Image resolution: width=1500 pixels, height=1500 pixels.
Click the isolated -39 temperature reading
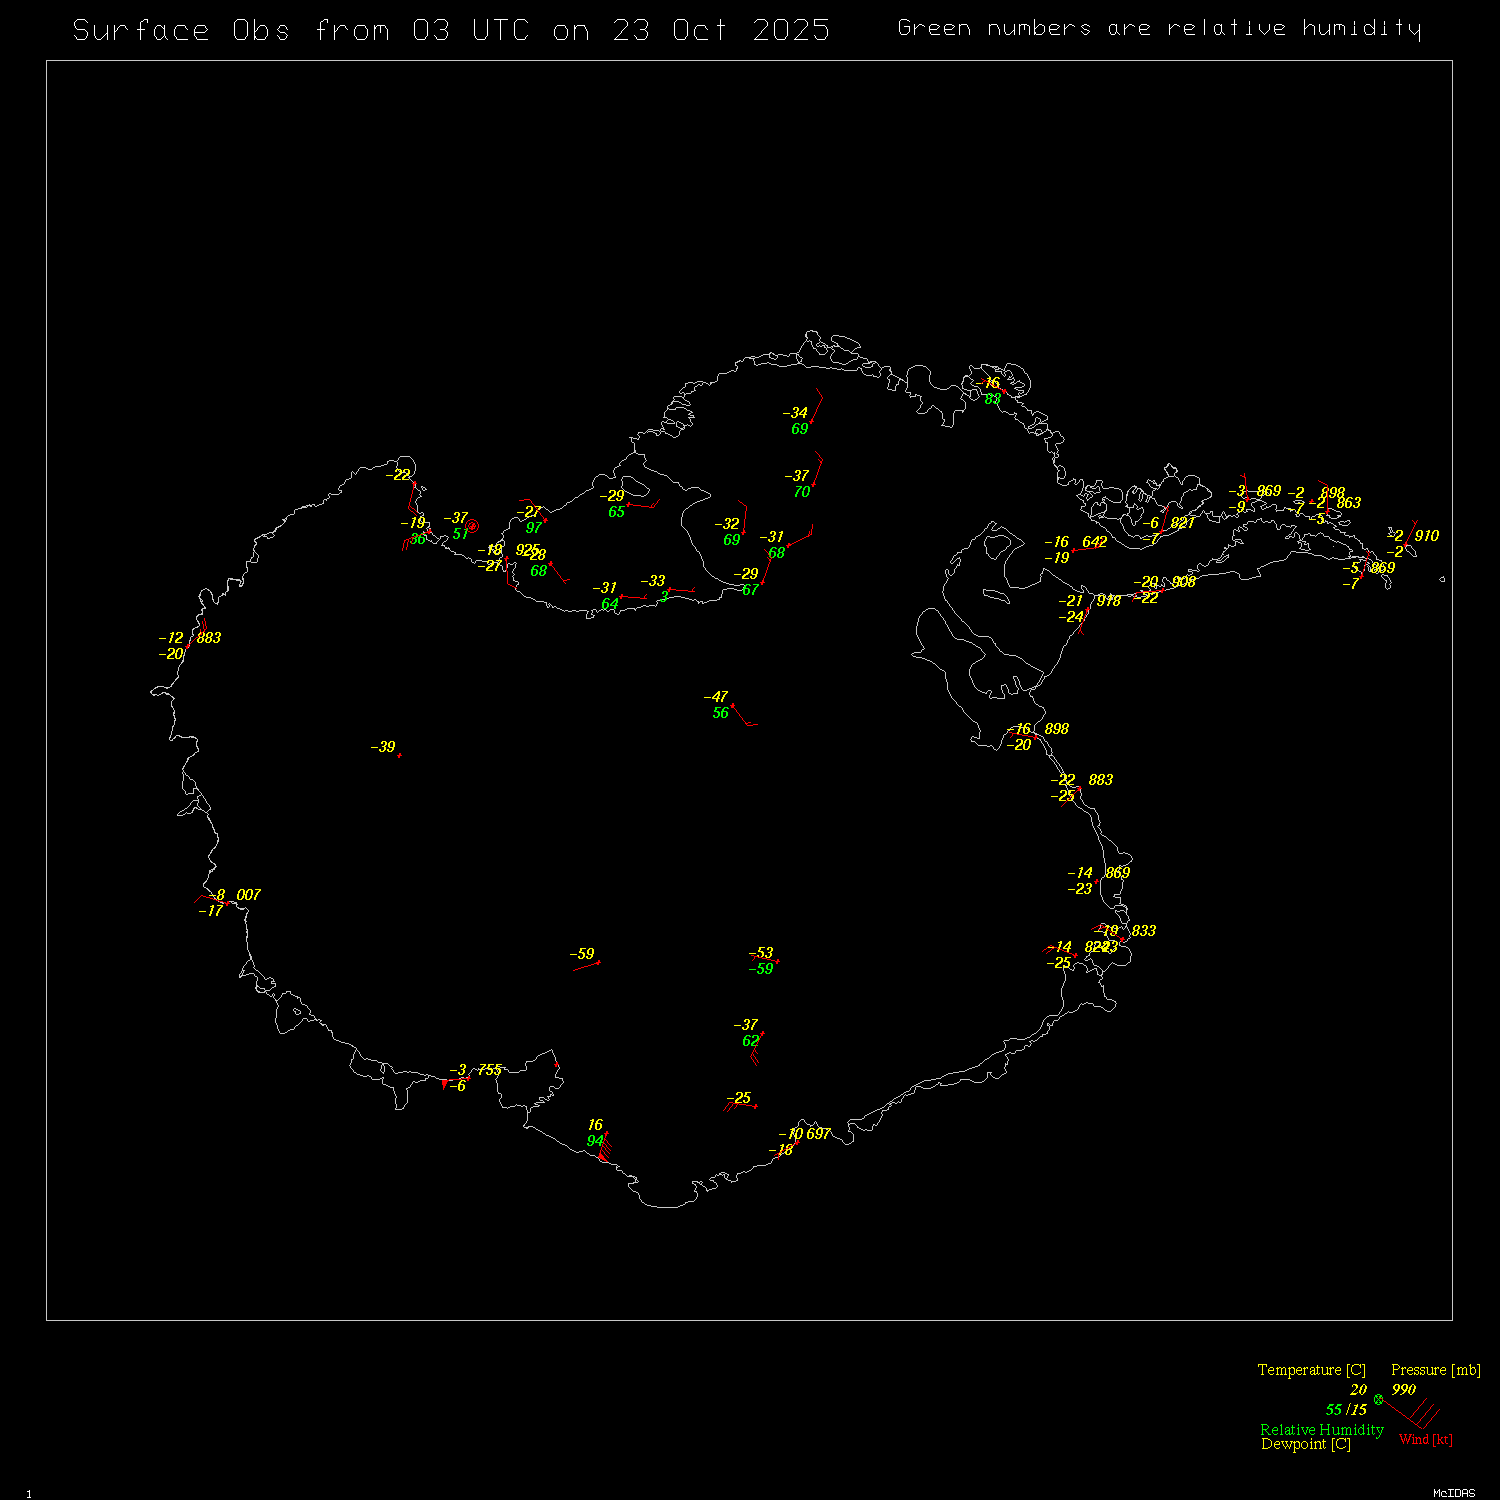(384, 747)
